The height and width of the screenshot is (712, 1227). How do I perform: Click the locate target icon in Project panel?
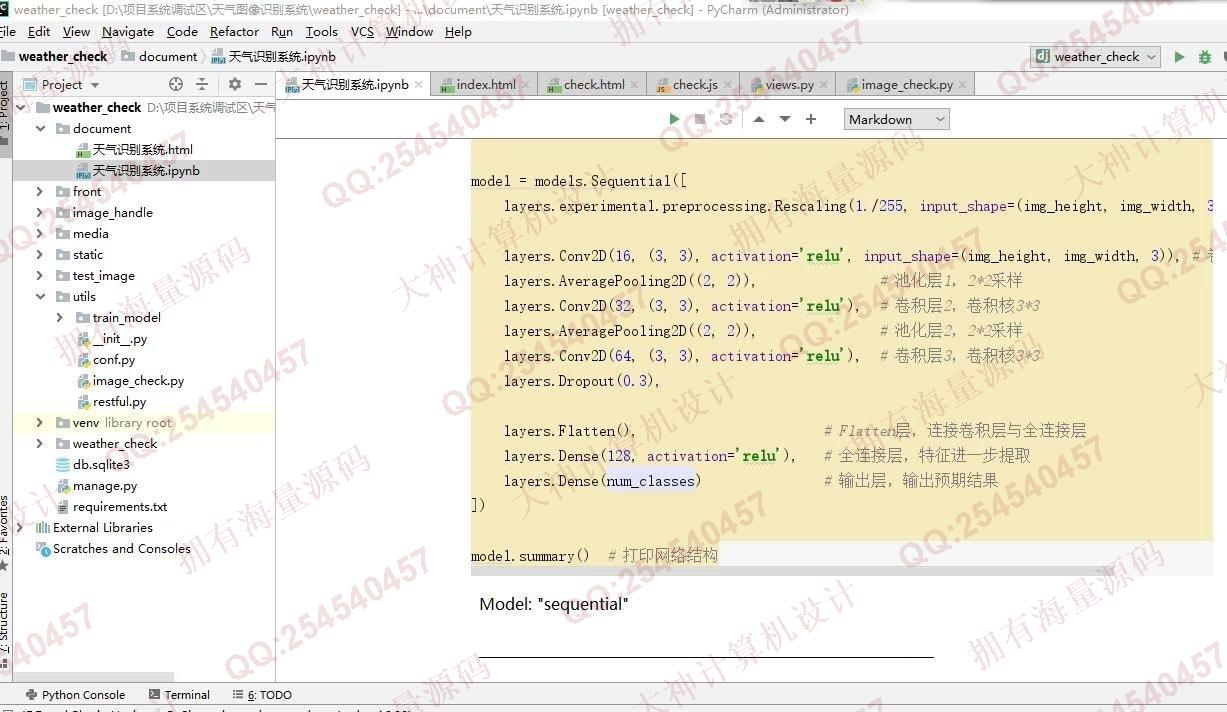click(176, 85)
